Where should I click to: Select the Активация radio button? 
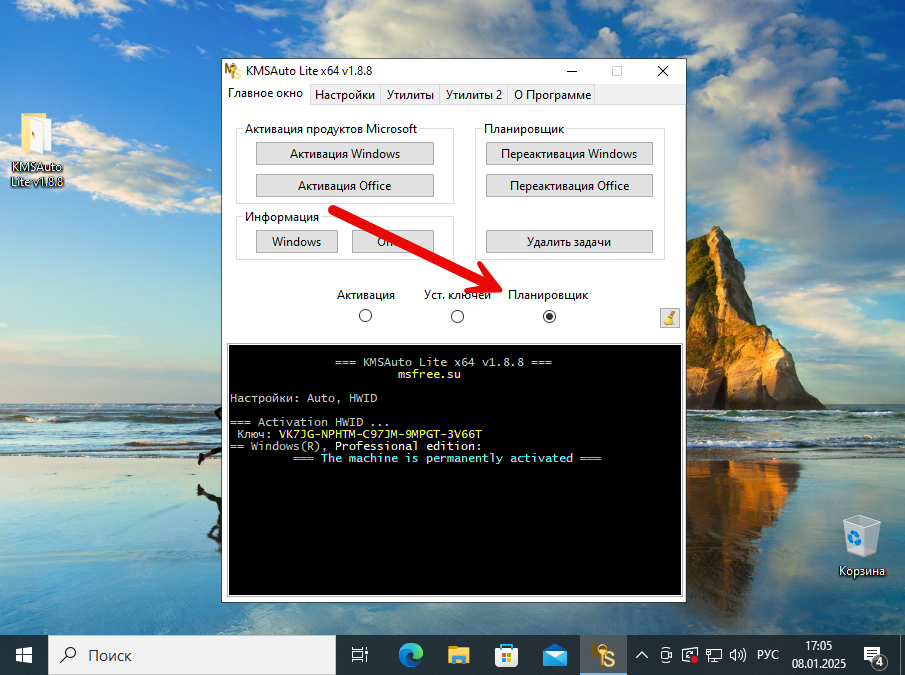tap(365, 316)
